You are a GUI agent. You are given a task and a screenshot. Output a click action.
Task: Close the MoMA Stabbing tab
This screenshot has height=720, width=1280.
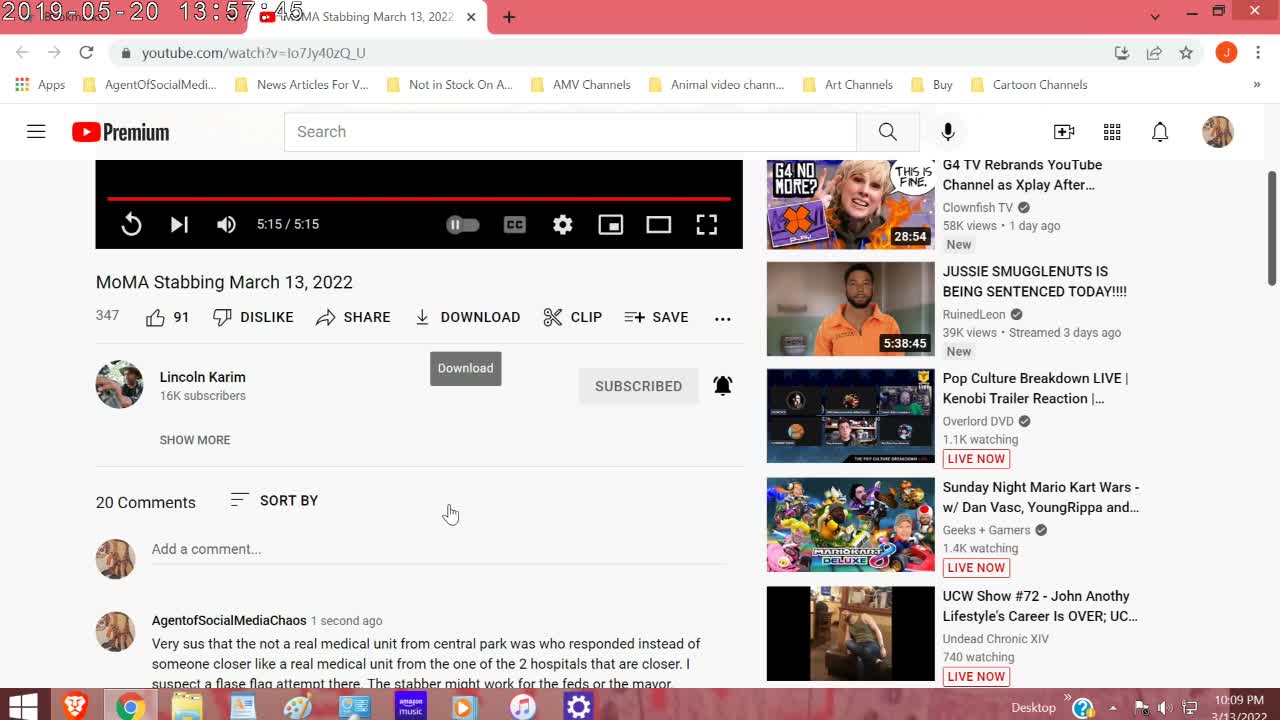[471, 17]
